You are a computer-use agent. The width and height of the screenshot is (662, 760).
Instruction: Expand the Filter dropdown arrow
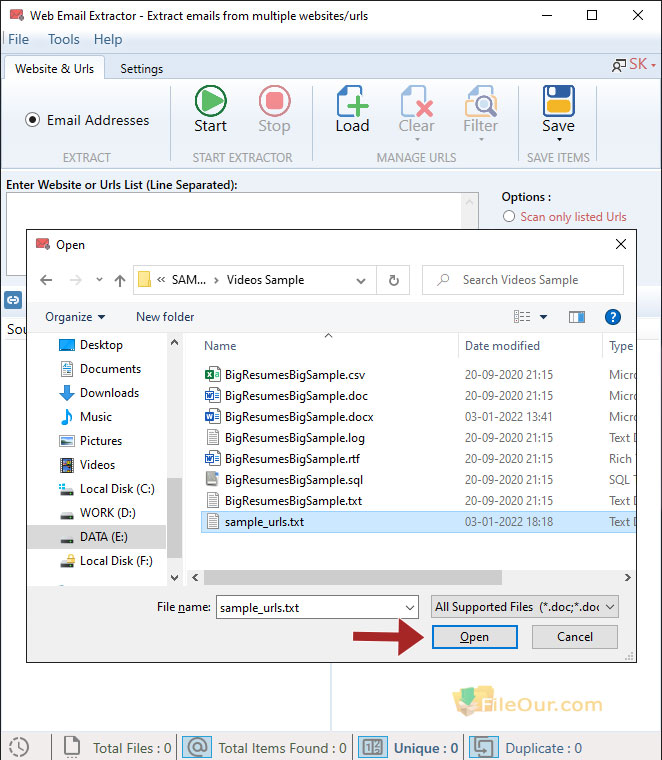pos(481,140)
